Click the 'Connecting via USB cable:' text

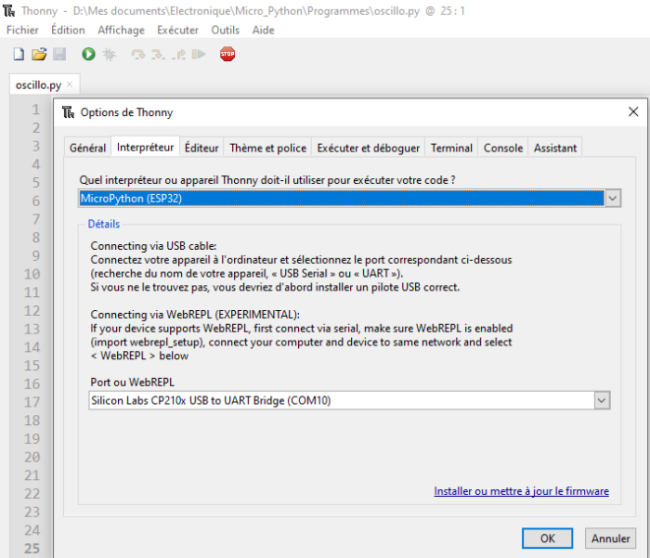click(x=153, y=246)
